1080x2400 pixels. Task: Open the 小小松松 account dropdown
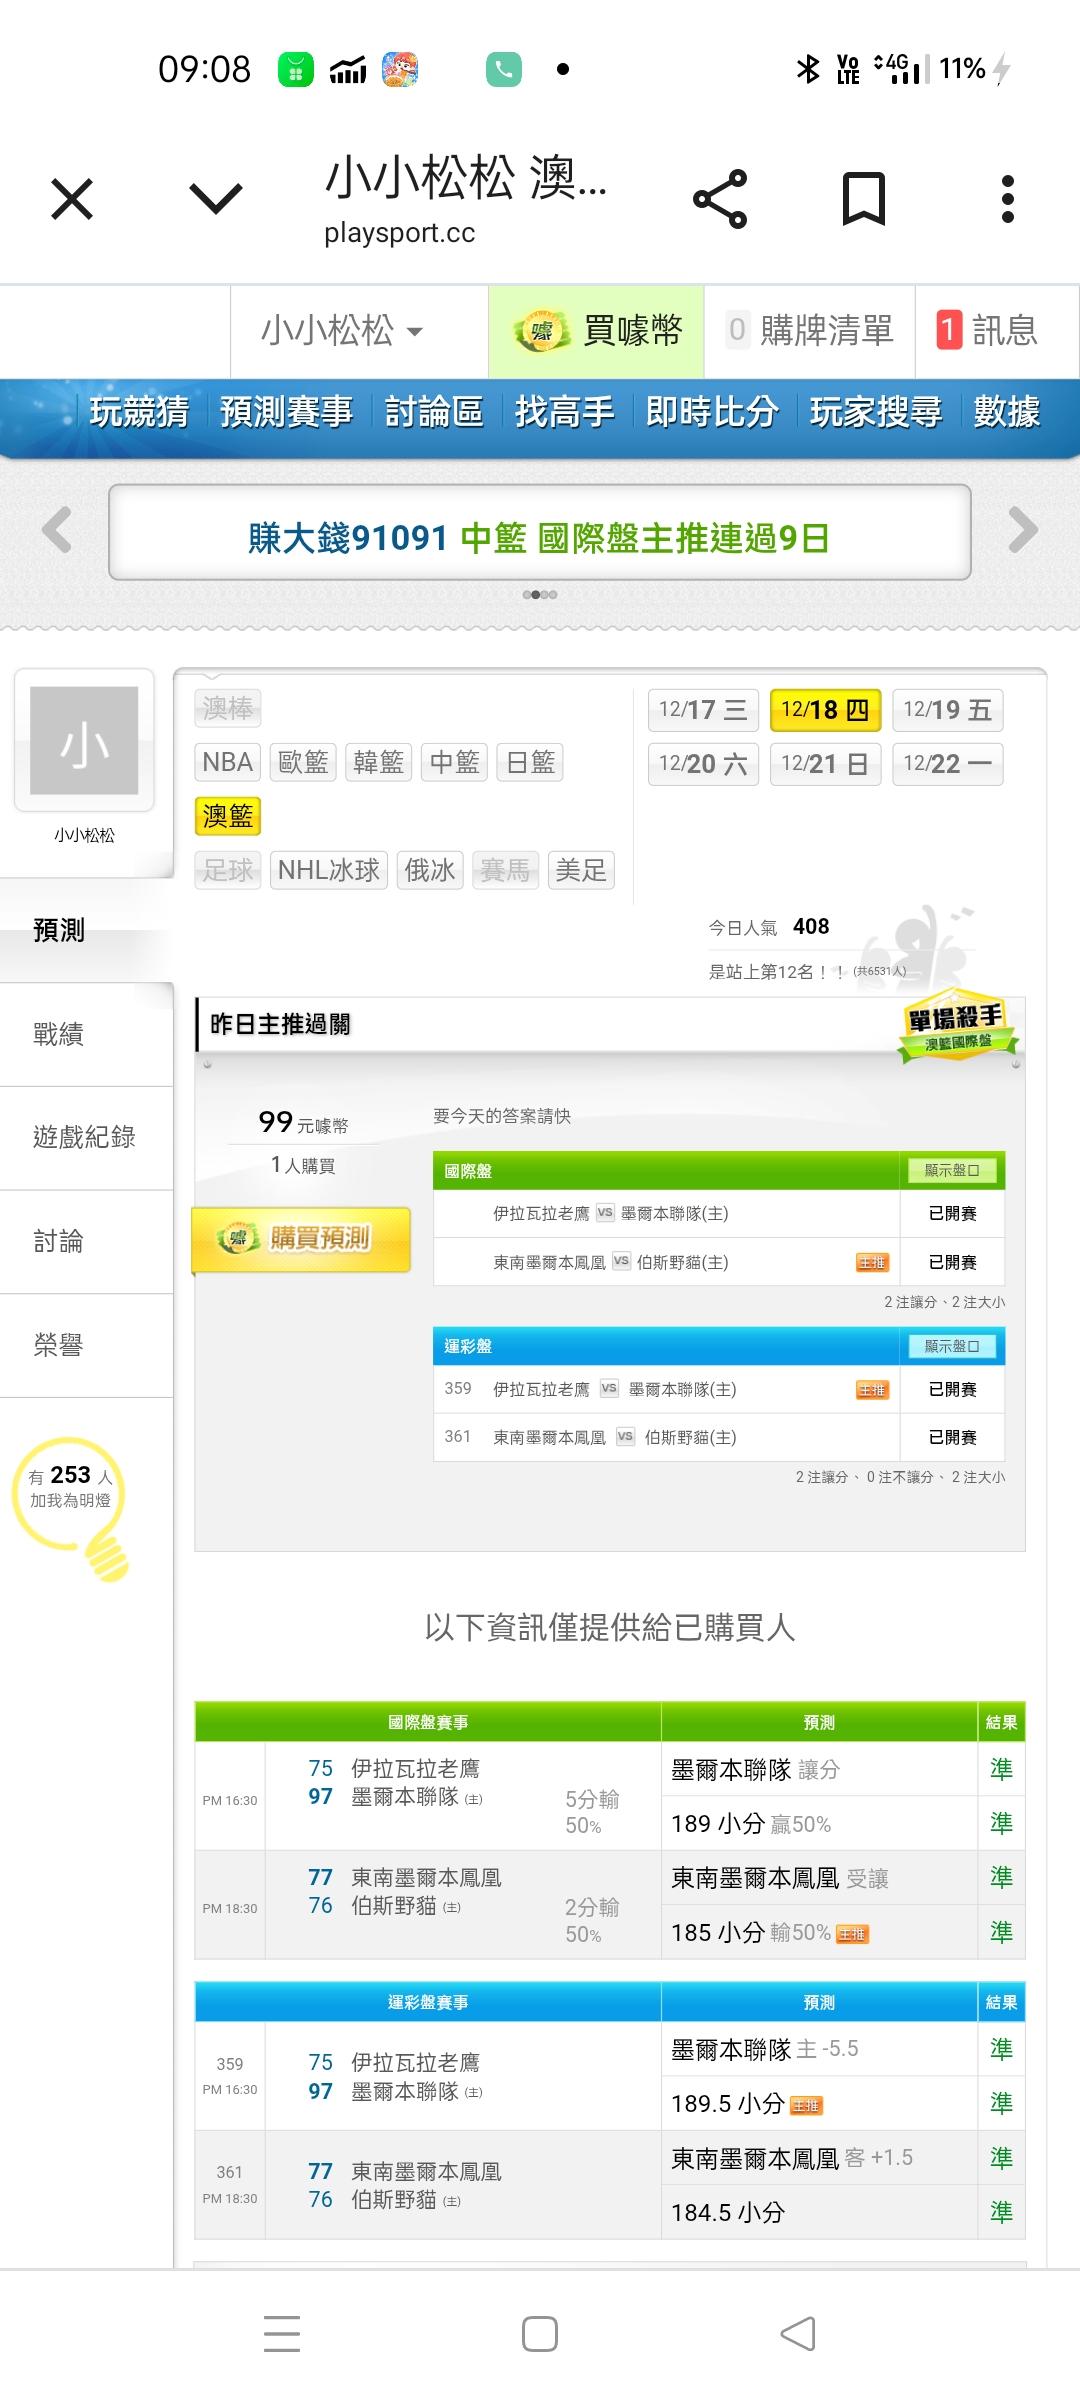tap(342, 330)
